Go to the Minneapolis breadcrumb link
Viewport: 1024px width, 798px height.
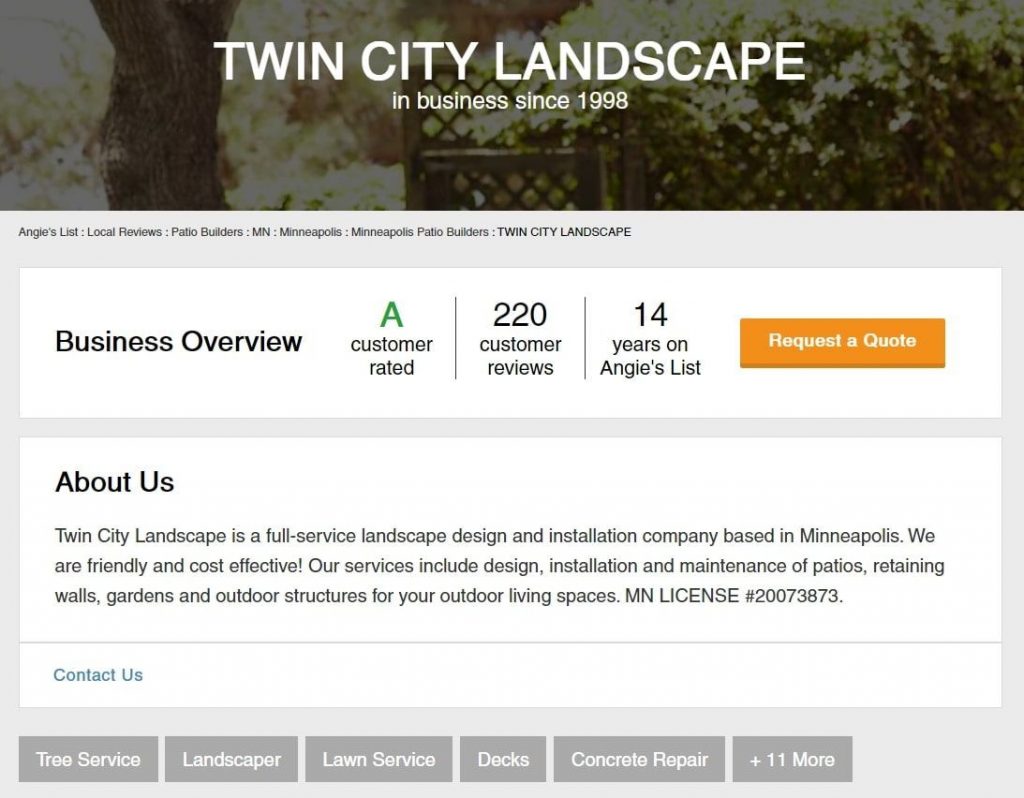point(310,232)
